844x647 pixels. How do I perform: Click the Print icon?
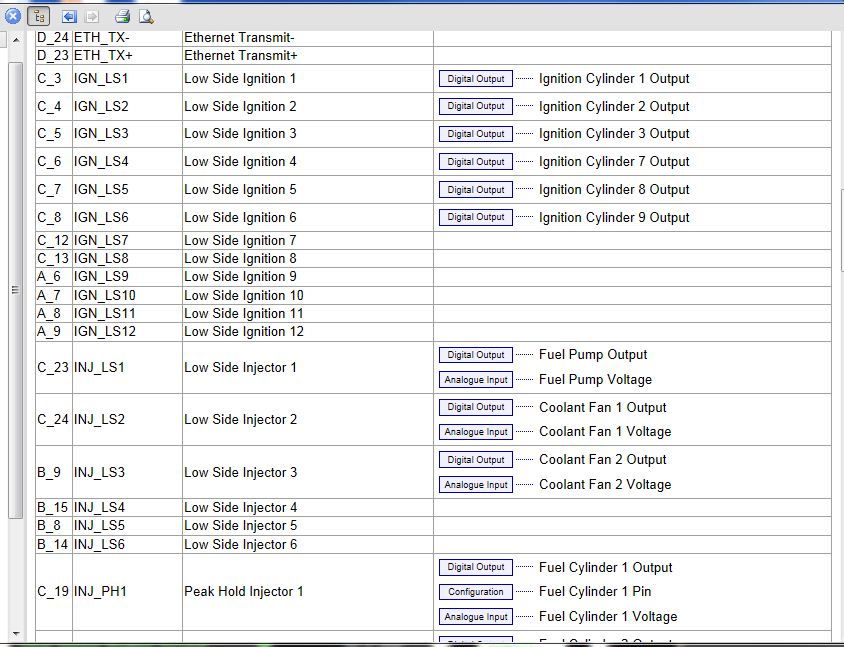tap(122, 16)
